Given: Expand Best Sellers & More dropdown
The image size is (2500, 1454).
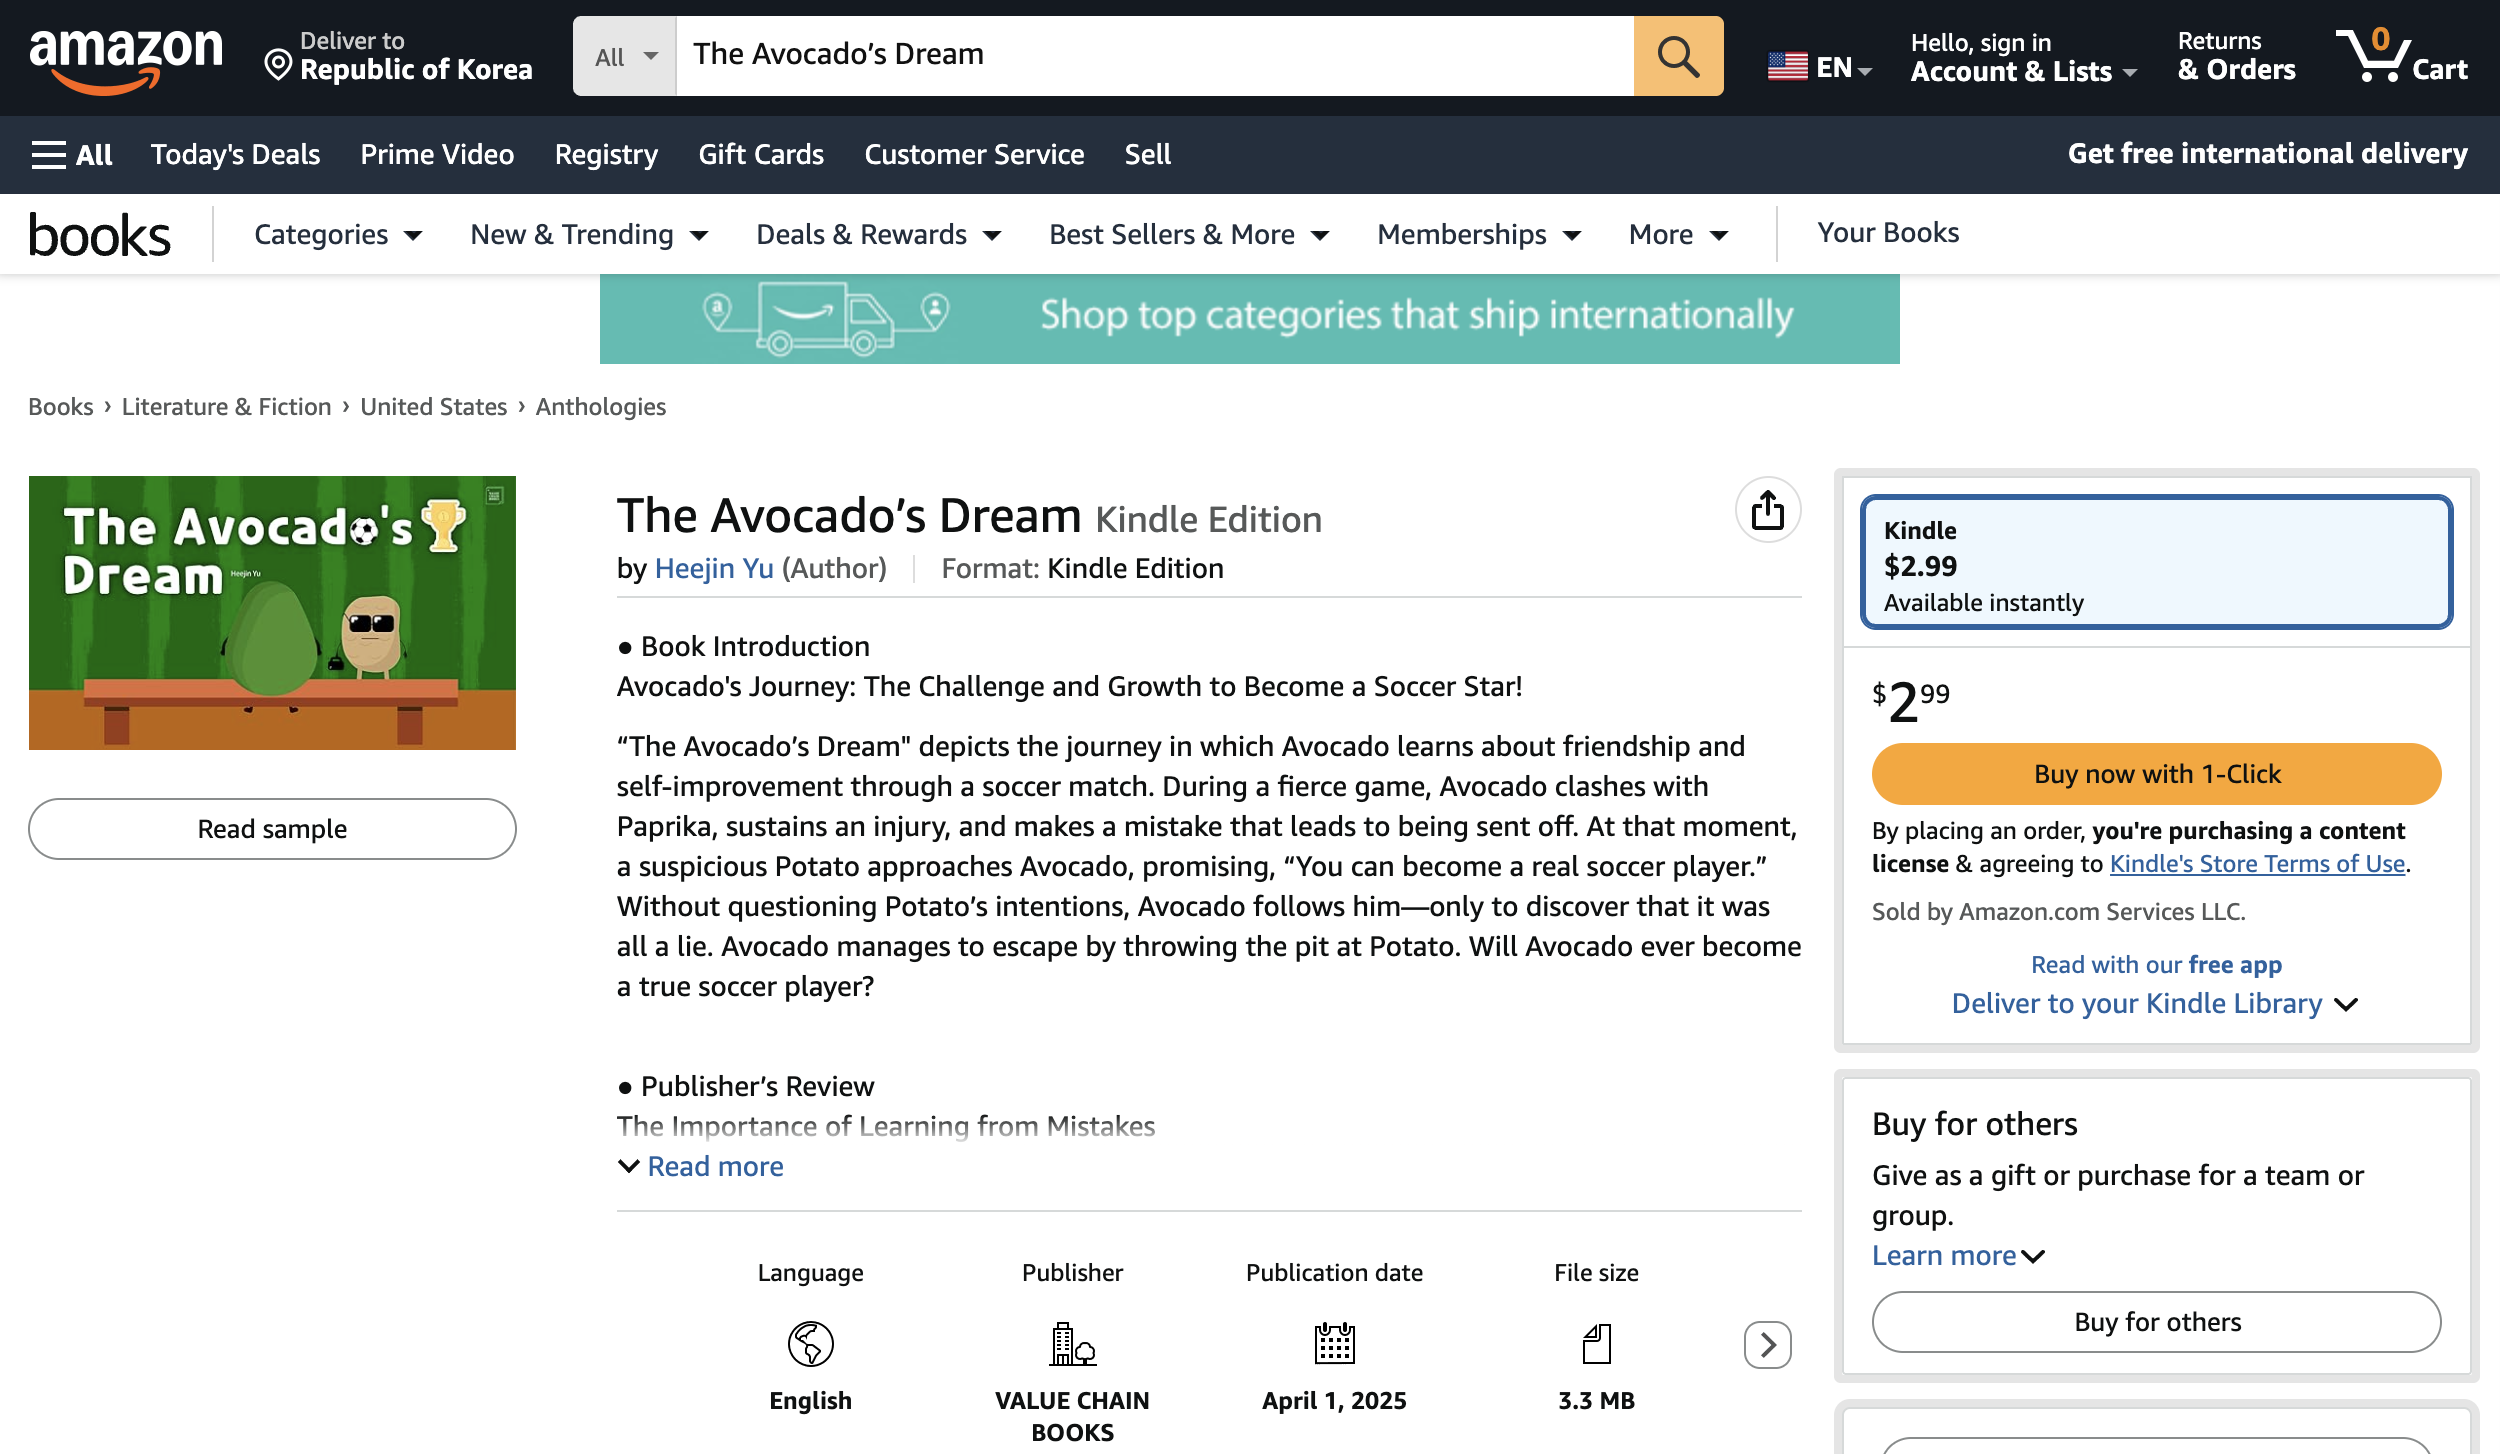Looking at the screenshot, I should coord(1189,235).
